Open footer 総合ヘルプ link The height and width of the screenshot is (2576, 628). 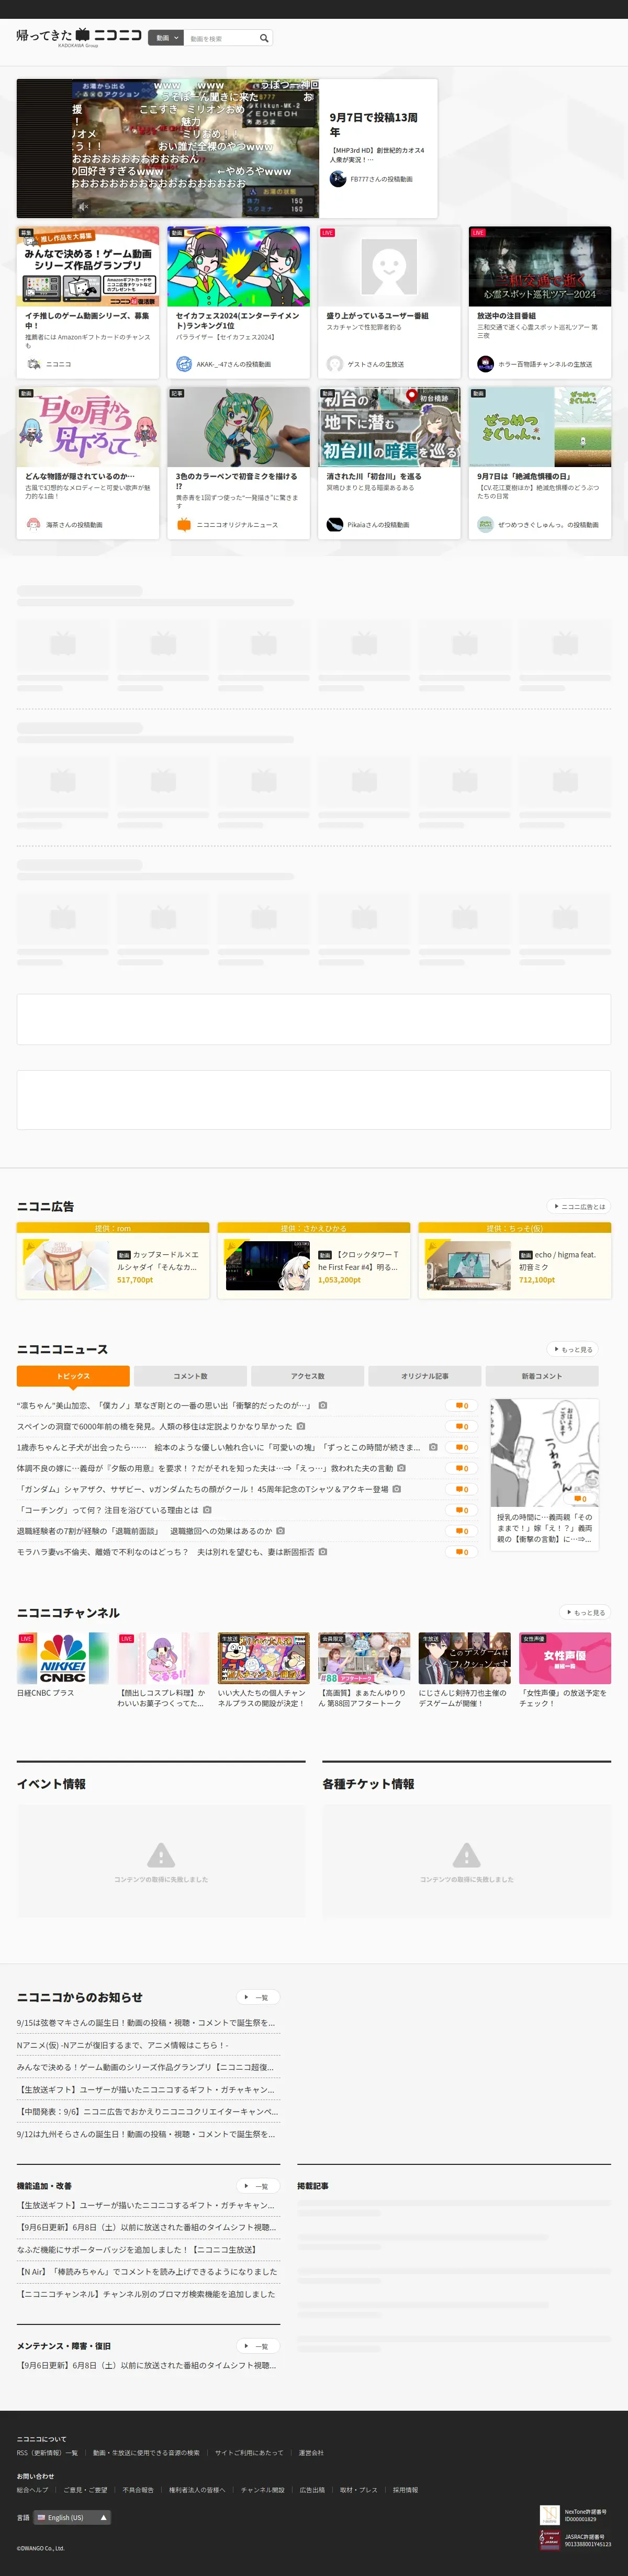pos(32,2490)
